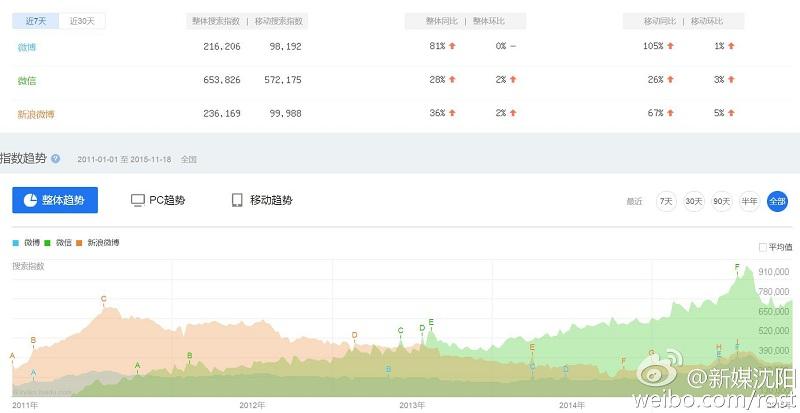Click the blue marker A on 微博 curve
This screenshot has width=800, height=413.
point(34,373)
